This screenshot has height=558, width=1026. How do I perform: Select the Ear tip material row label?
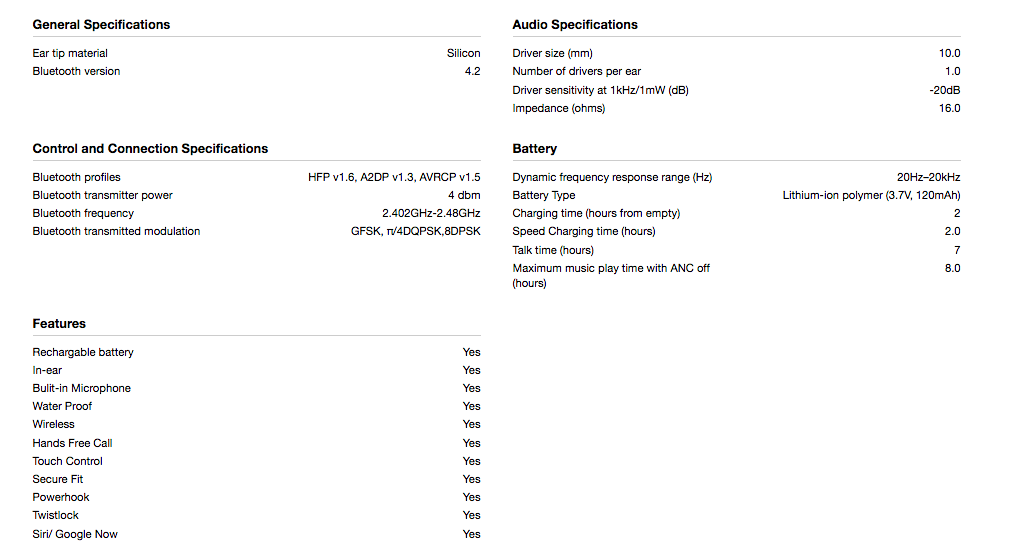click(70, 54)
